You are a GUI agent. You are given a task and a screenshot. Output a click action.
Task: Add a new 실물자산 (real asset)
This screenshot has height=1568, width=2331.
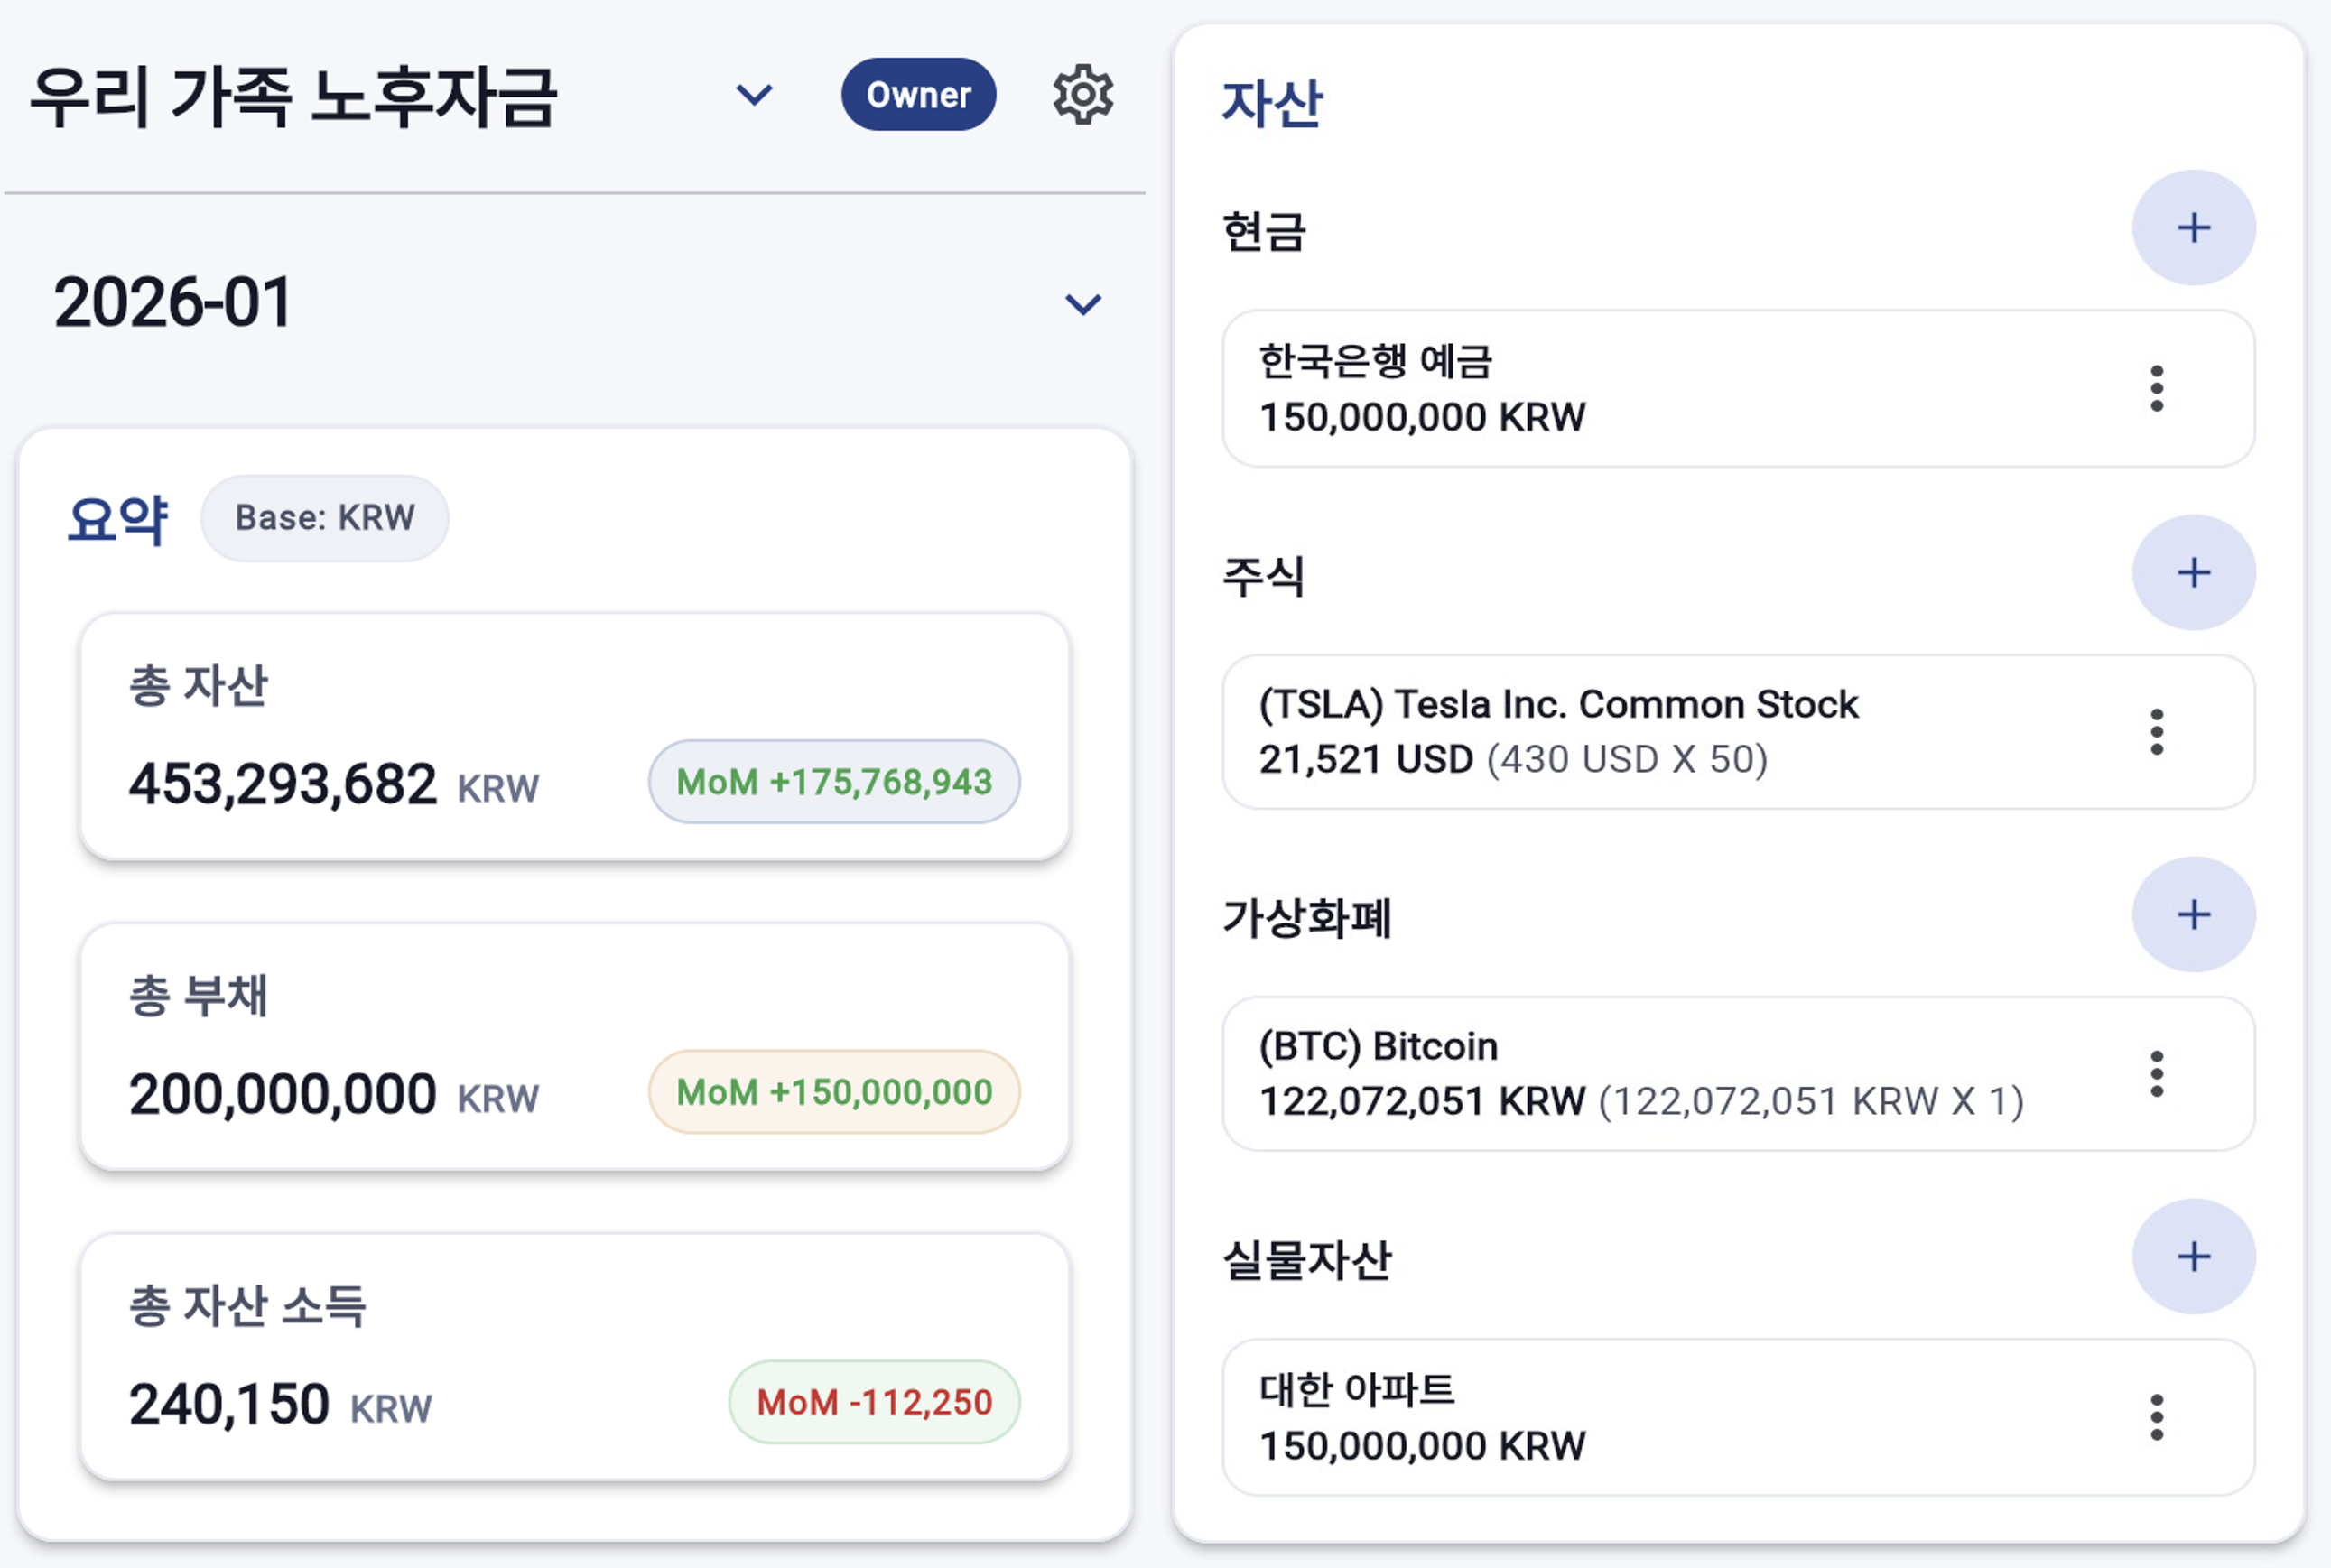2193,1257
